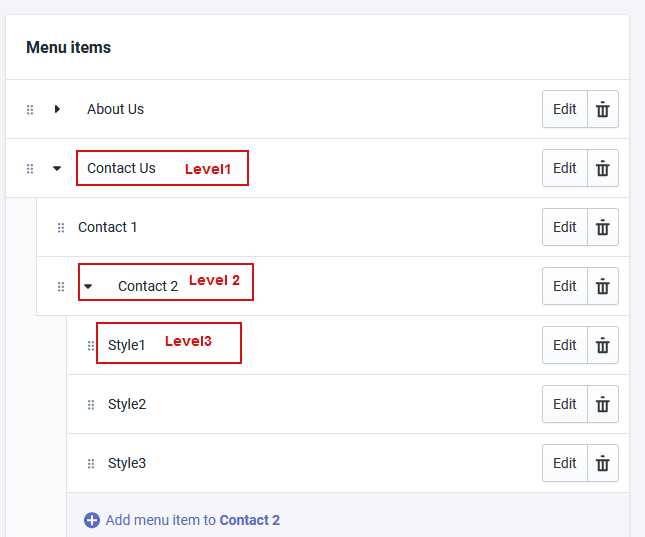The width and height of the screenshot is (645, 537).
Task: Edit the Contact 1 item
Action: pos(565,227)
